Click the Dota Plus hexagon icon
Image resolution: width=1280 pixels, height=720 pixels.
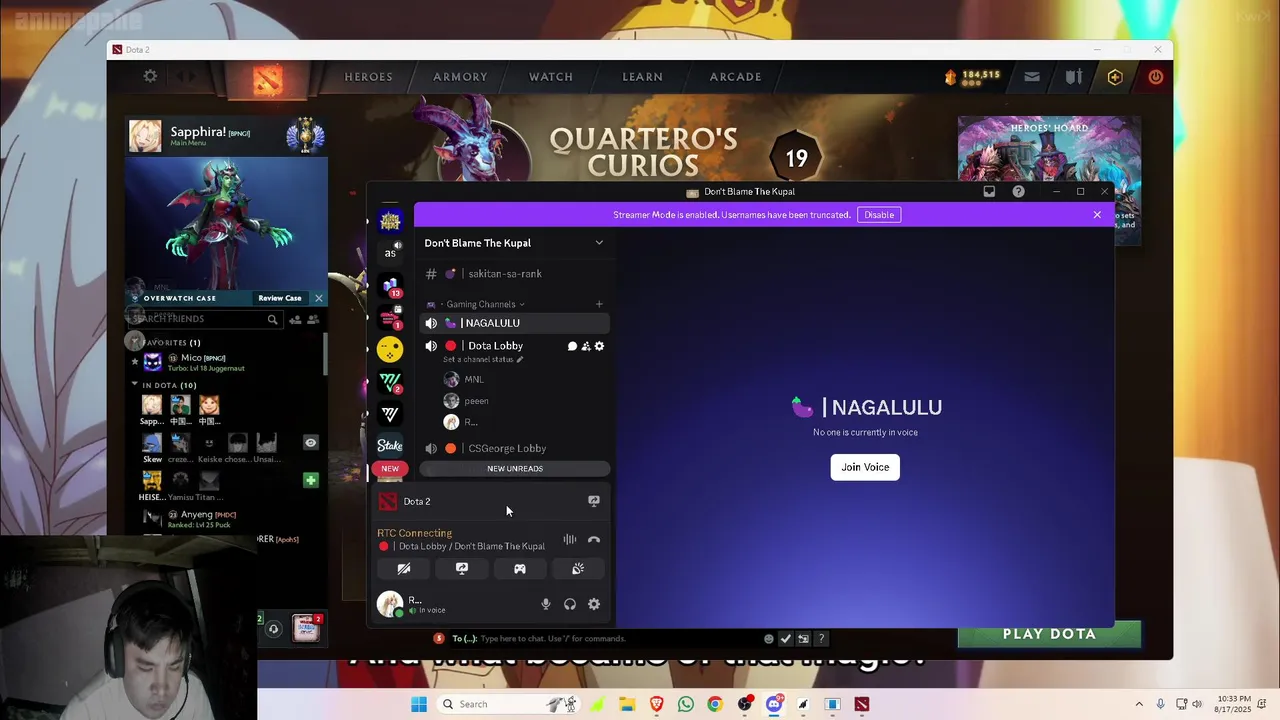[1115, 77]
